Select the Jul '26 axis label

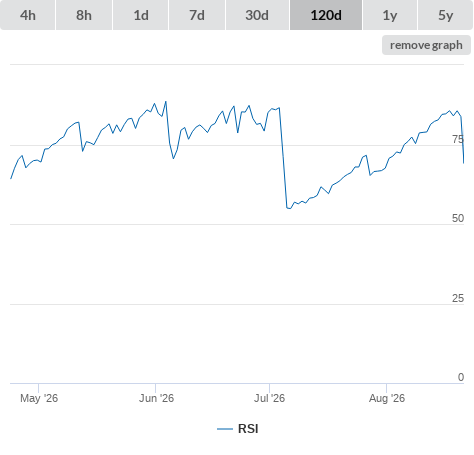click(269, 398)
